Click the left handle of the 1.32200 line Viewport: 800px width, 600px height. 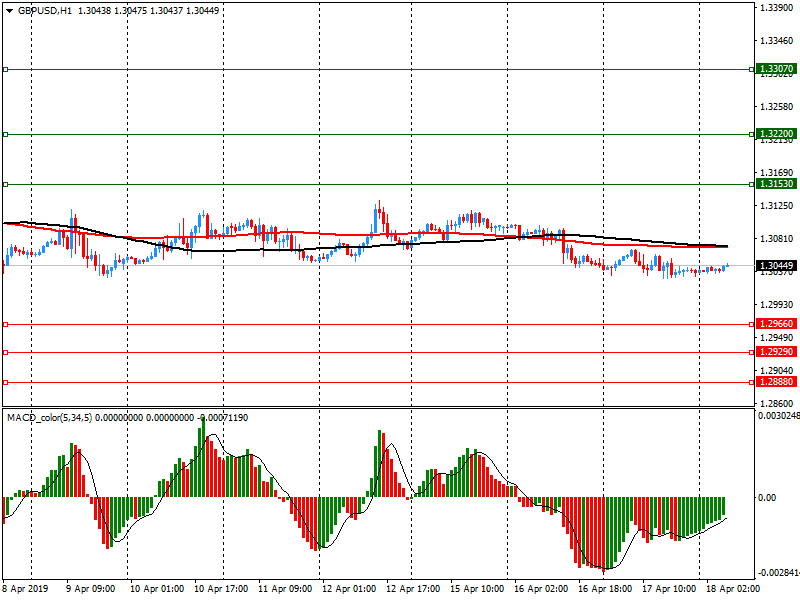[x=5, y=134]
